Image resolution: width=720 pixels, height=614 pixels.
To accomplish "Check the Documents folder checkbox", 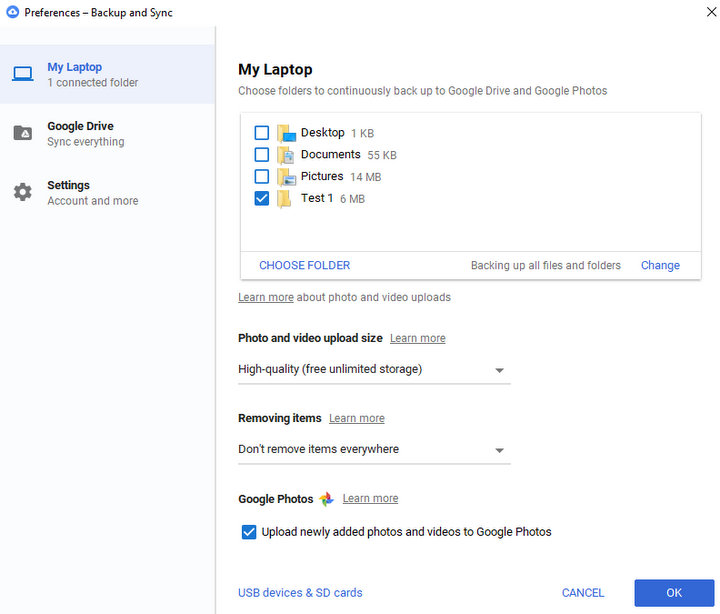I will [262, 155].
